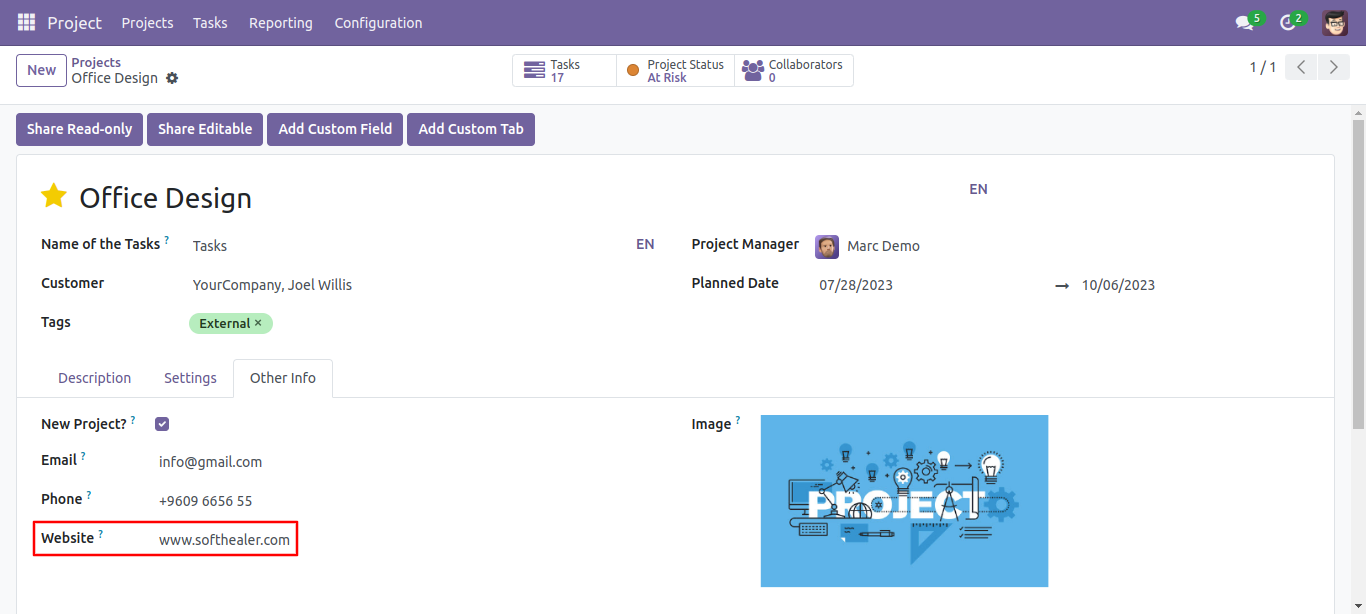Click the end date 10/06/2023
Viewport: 1366px width, 614px height.
pos(1118,285)
